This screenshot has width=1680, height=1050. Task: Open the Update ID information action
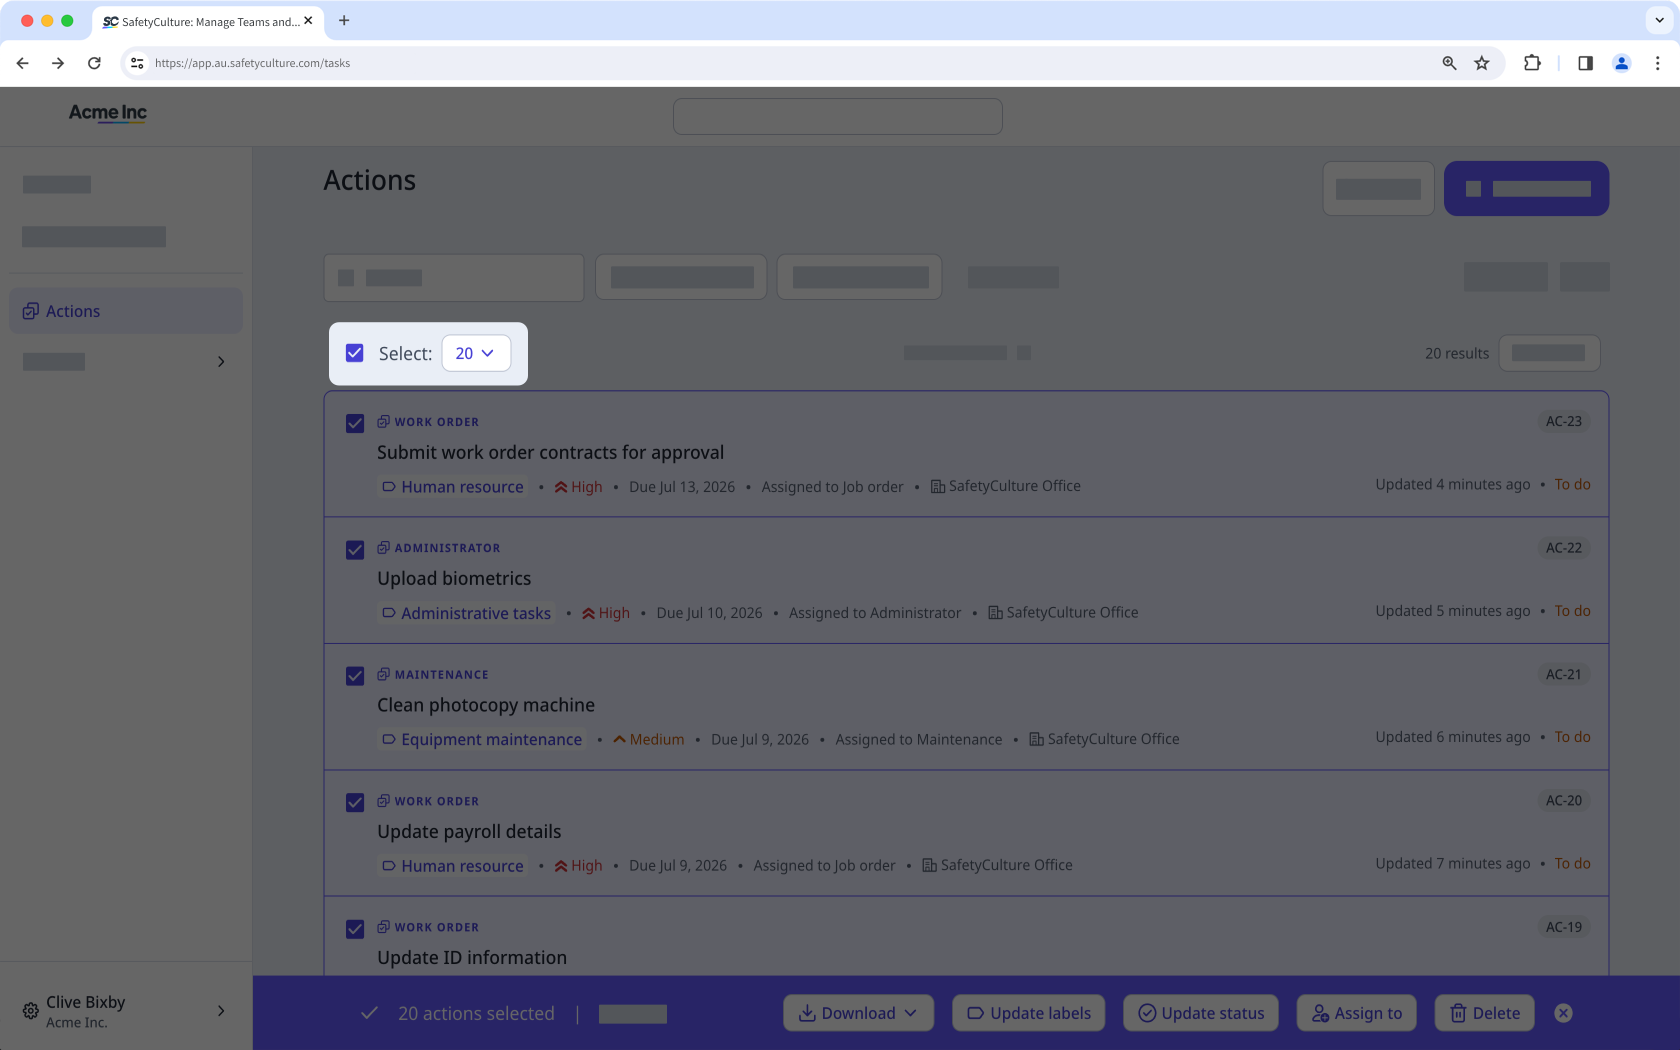coord(472,957)
